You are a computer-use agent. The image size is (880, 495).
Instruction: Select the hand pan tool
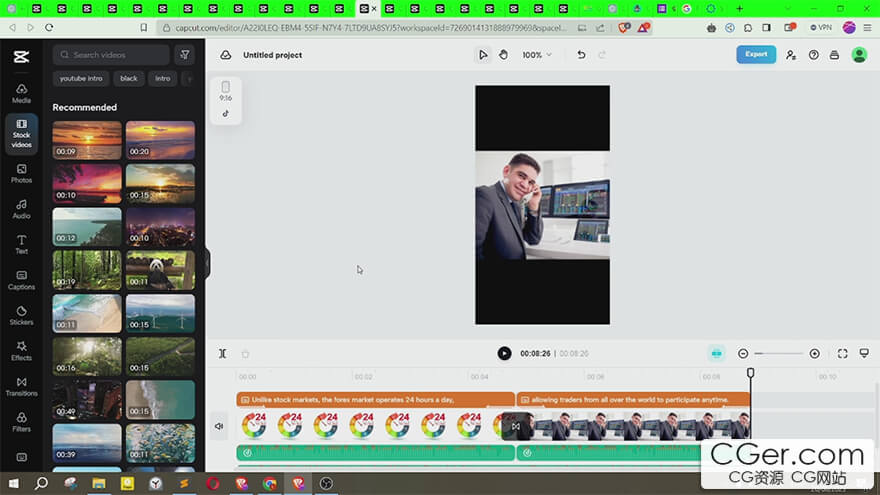(x=503, y=54)
